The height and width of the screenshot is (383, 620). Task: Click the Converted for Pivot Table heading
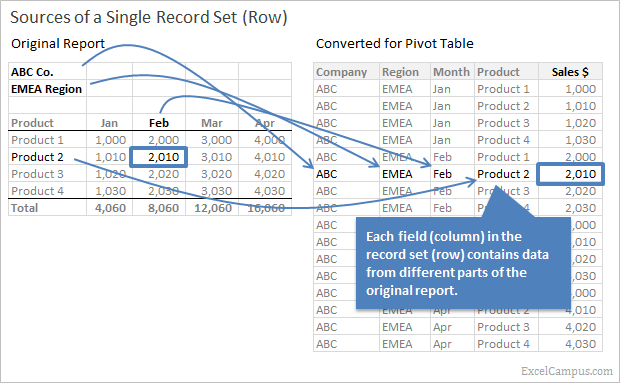coord(395,43)
